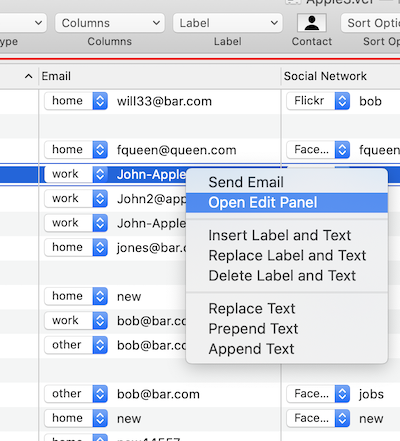Image resolution: width=400 pixels, height=441 pixels.
Task: Open work label popup for John2 email
Action: pyautogui.click(x=76, y=199)
